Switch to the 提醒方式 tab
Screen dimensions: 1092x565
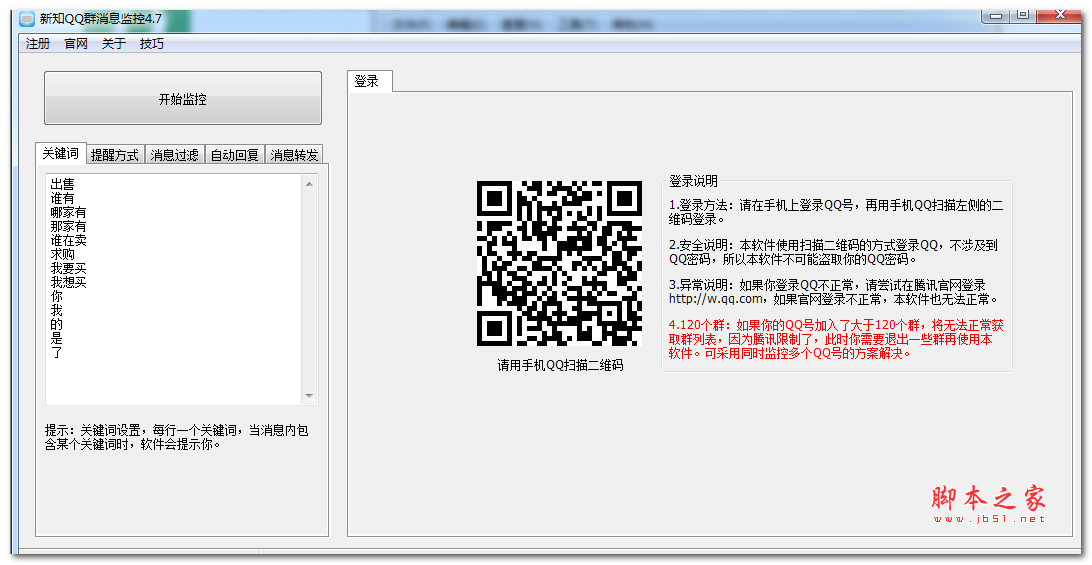click(115, 155)
